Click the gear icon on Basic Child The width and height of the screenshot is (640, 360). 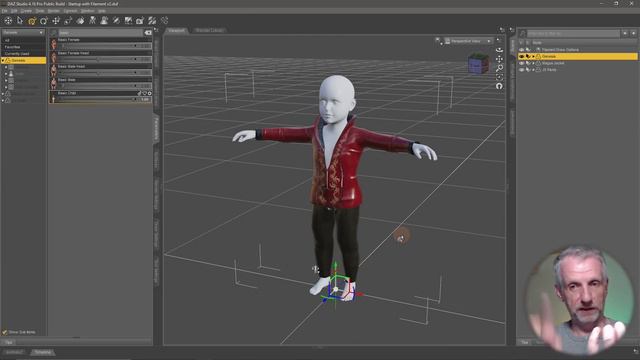click(x=150, y=93)
